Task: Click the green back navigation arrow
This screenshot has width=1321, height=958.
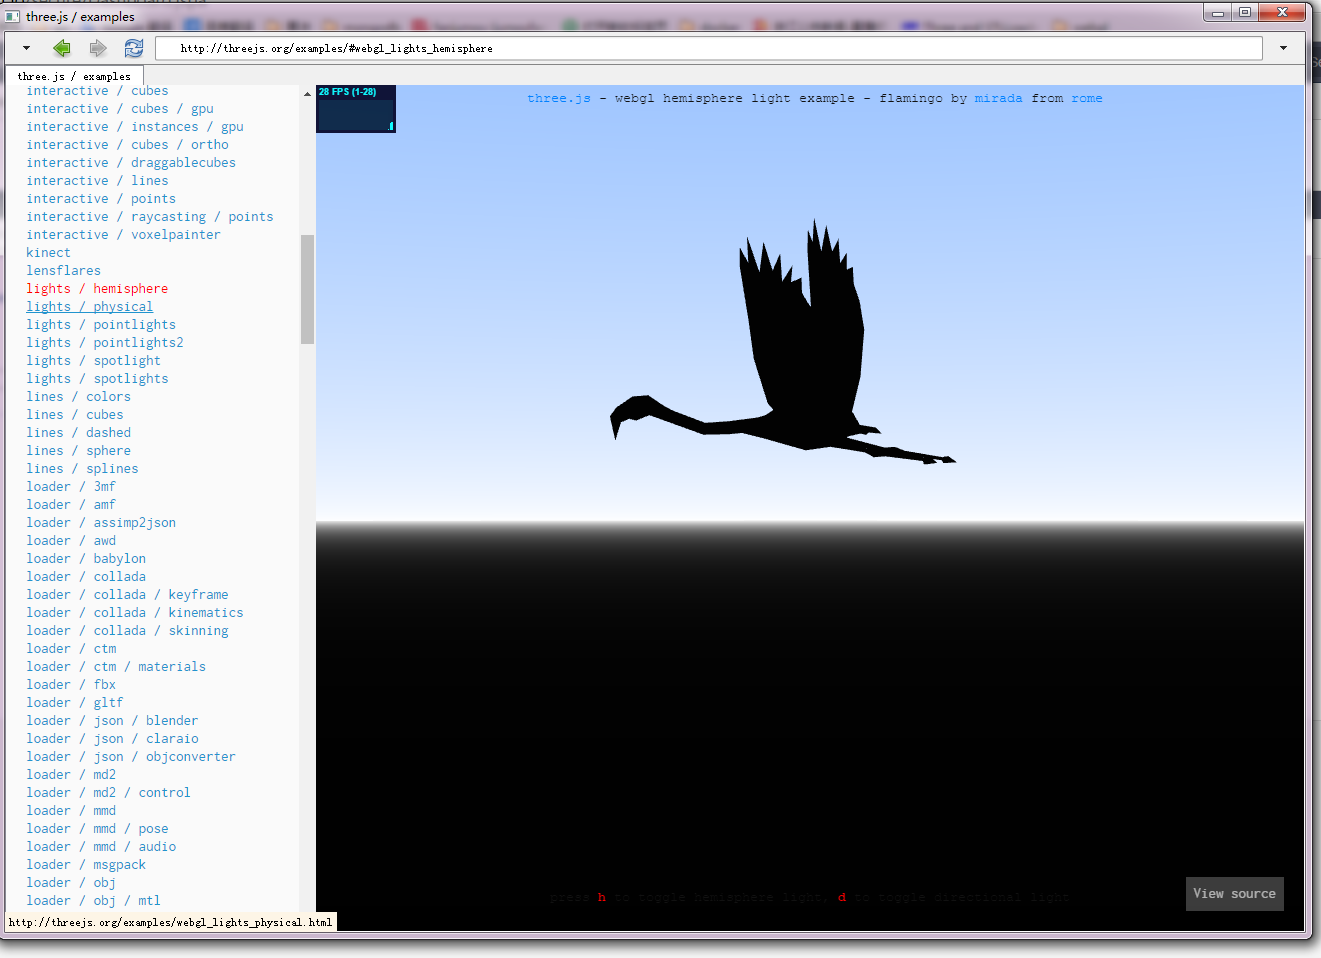Action: click(x=62, y=48)
